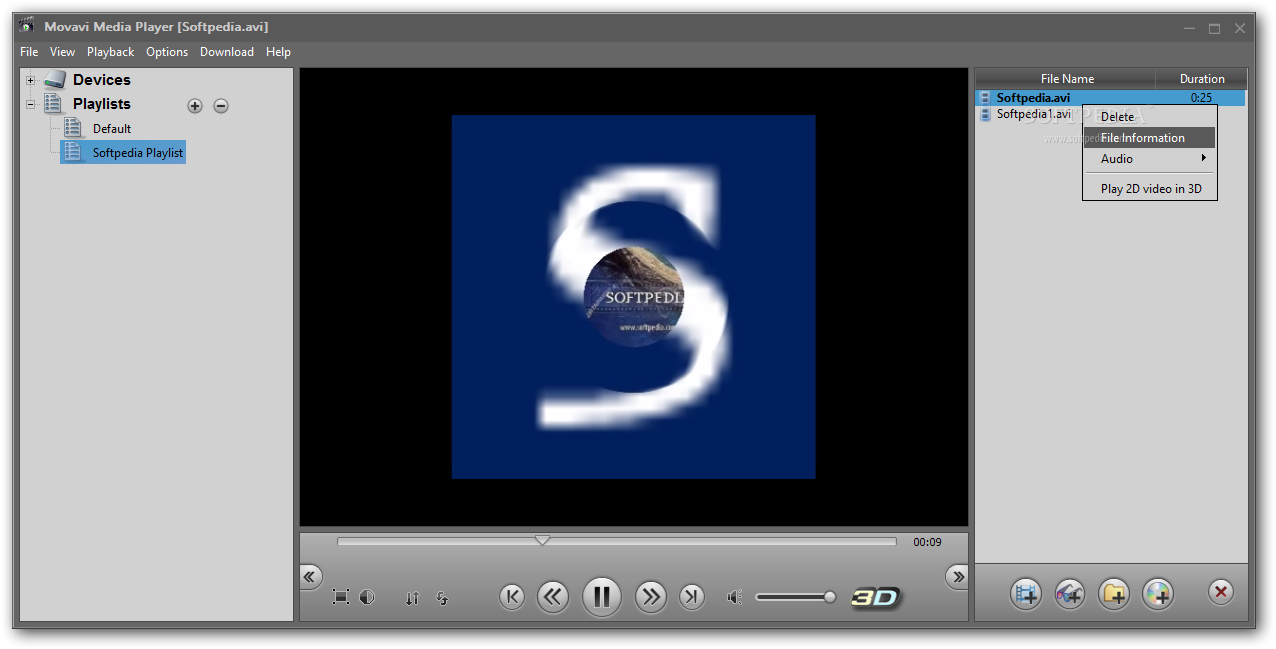Open the View menu
The width and height of the screenshot is (1276, 649).
62,52
